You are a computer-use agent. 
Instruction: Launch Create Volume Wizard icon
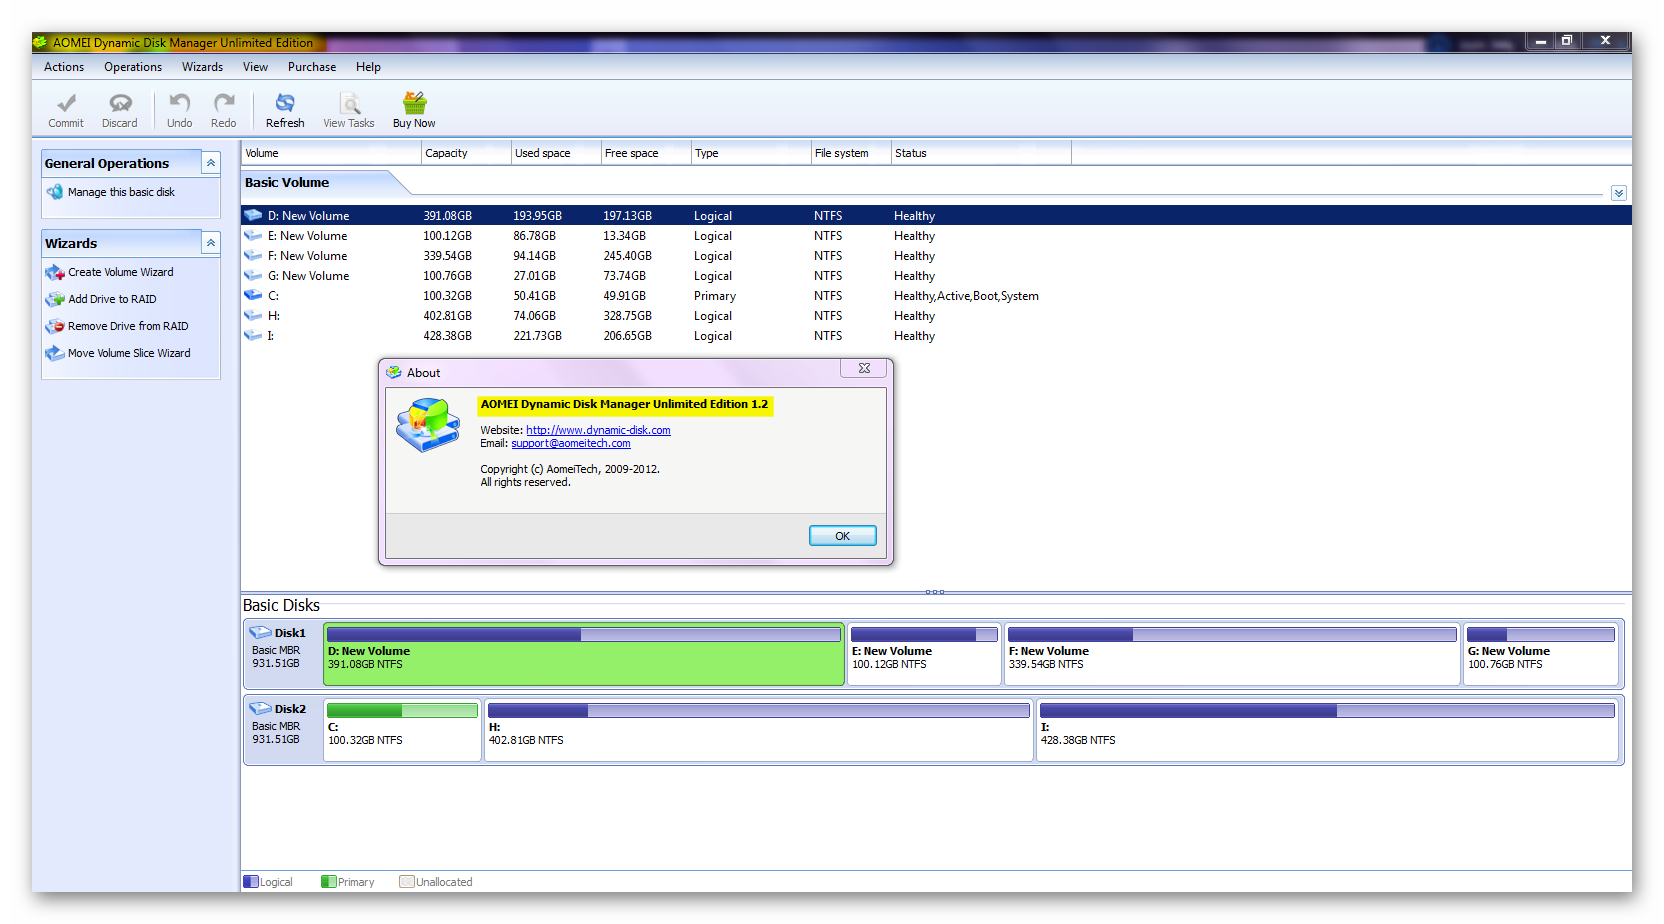coord(55,272)
